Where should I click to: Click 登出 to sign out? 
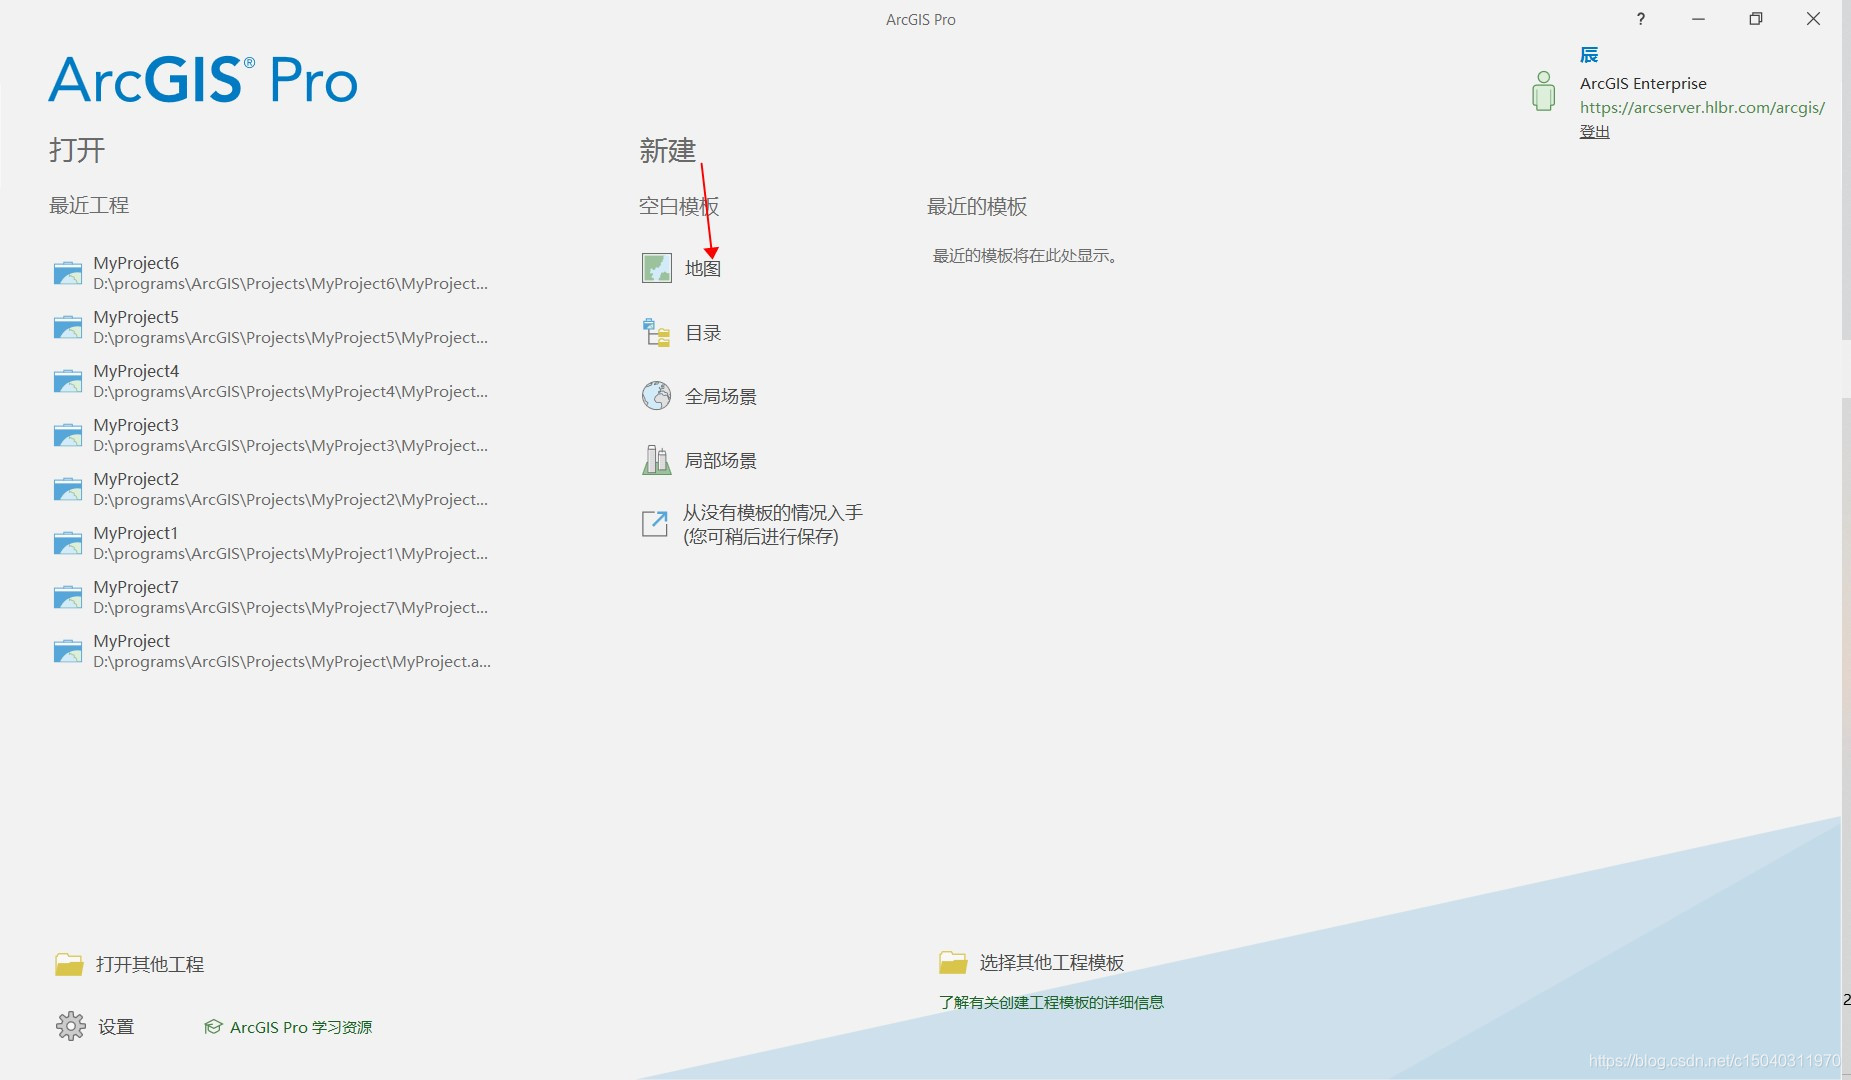click(1594, 131)
